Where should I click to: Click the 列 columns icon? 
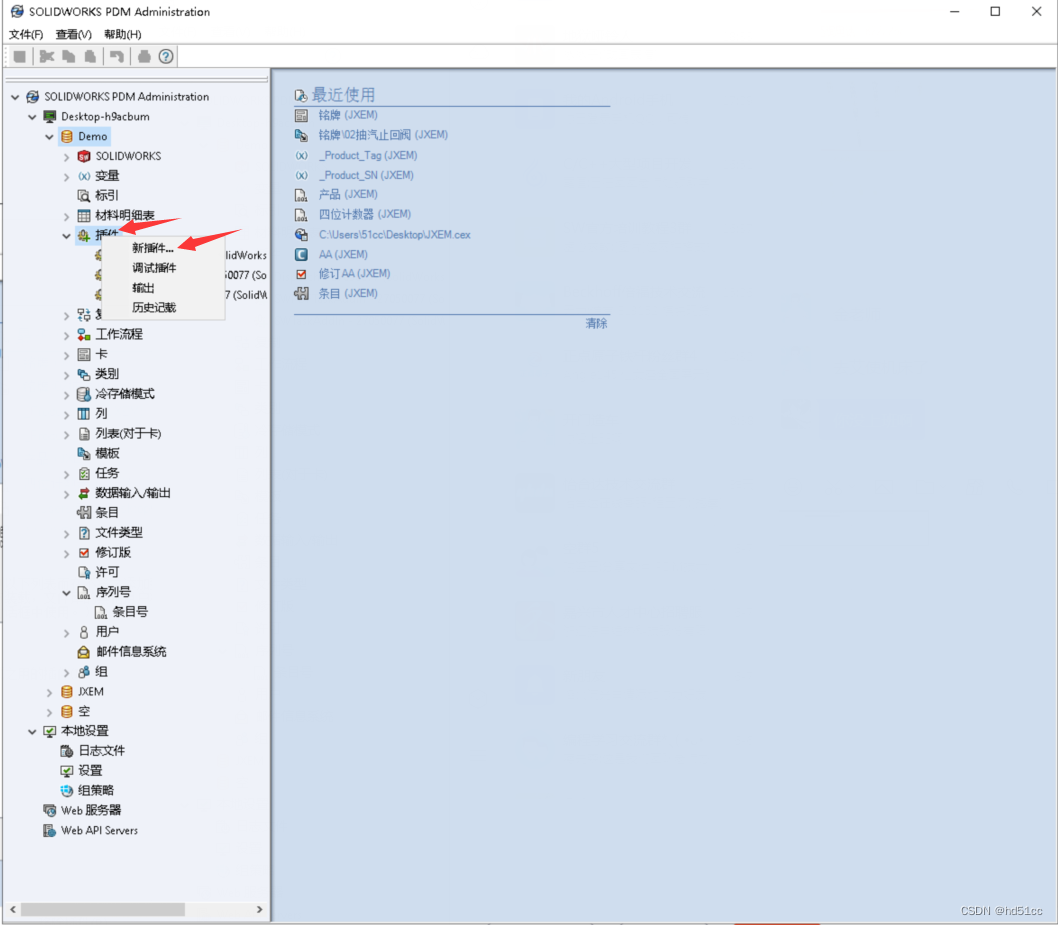click(84, 414)
